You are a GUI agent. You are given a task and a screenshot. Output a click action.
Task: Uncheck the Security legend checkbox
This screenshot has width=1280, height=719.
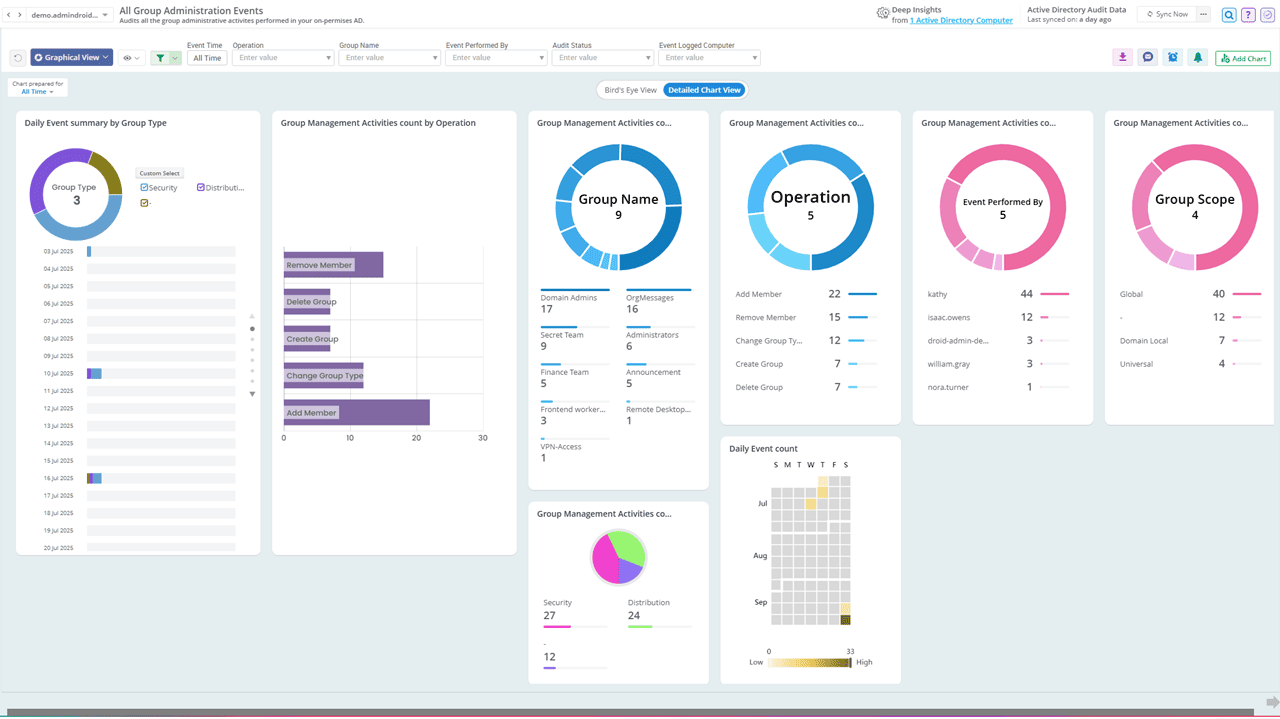145,188
